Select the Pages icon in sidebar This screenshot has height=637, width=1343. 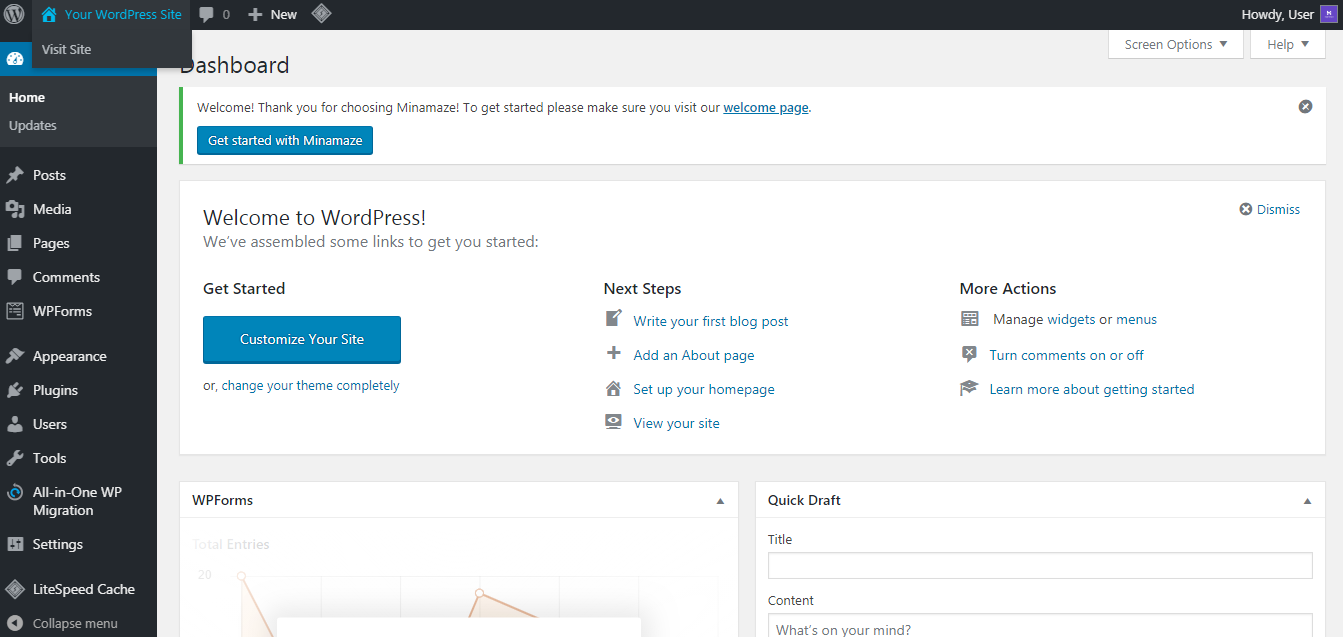(x=17, y=242)
